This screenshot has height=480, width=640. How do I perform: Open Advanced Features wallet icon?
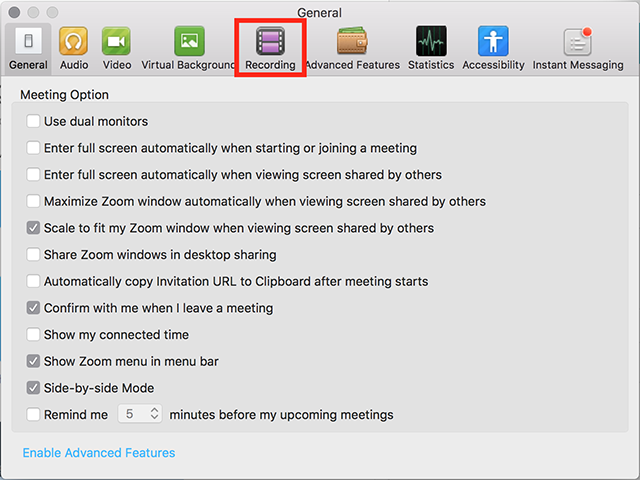(x=352, y=42)
